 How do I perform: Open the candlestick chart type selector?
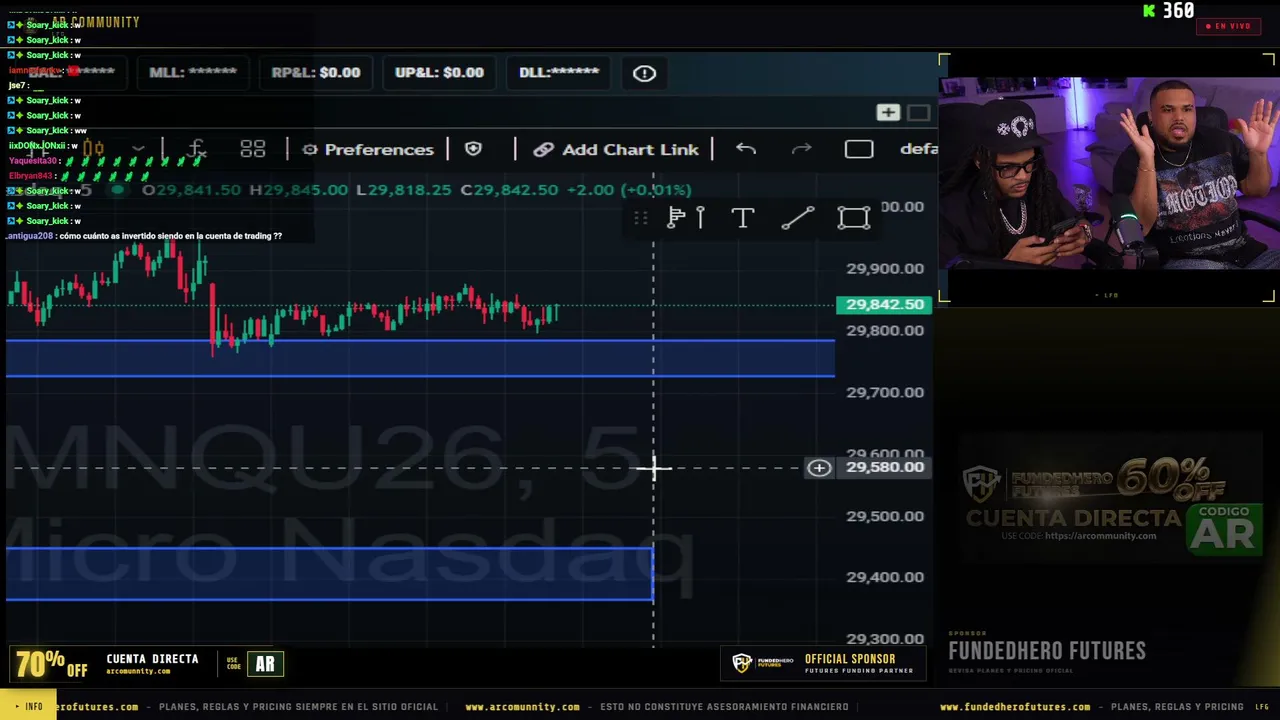(93, 150)
